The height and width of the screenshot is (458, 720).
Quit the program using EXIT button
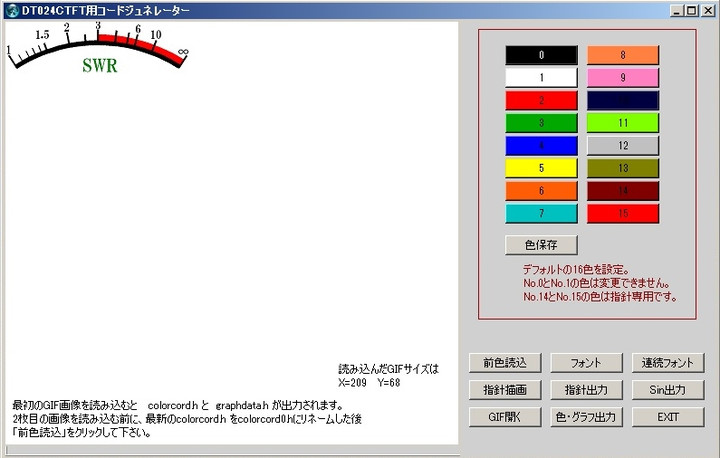pos(668,417)
